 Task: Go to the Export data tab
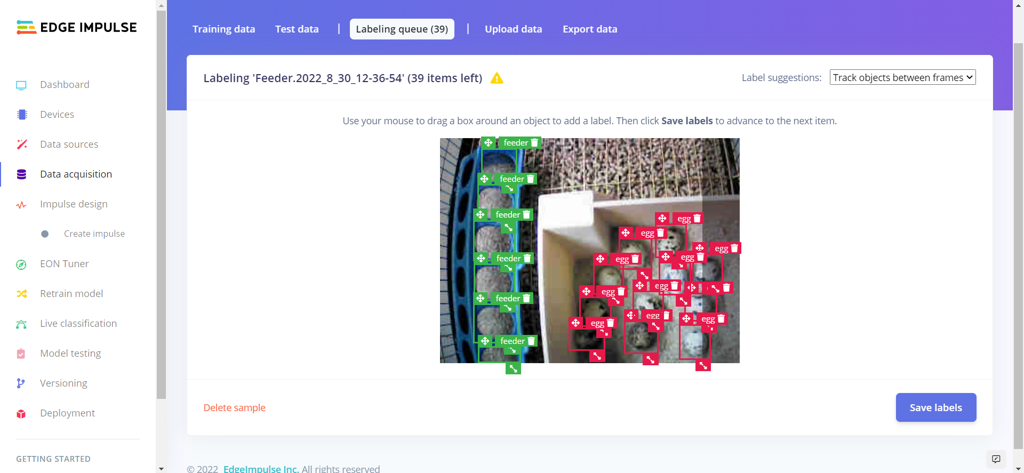590,29
